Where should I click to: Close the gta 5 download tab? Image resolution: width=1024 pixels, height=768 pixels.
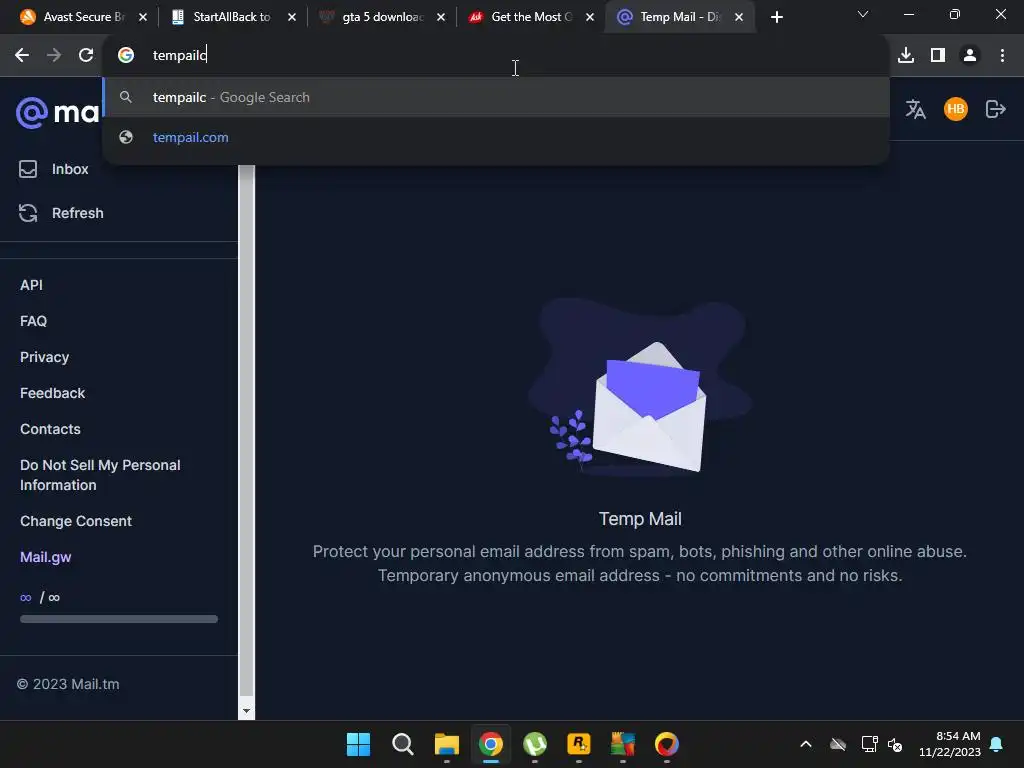(441, 18)
